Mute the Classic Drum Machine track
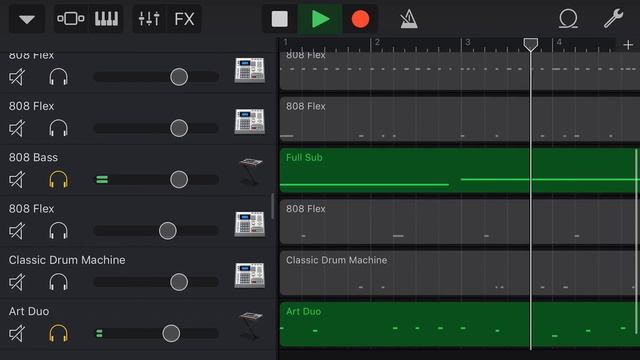 tap(17, 282)
